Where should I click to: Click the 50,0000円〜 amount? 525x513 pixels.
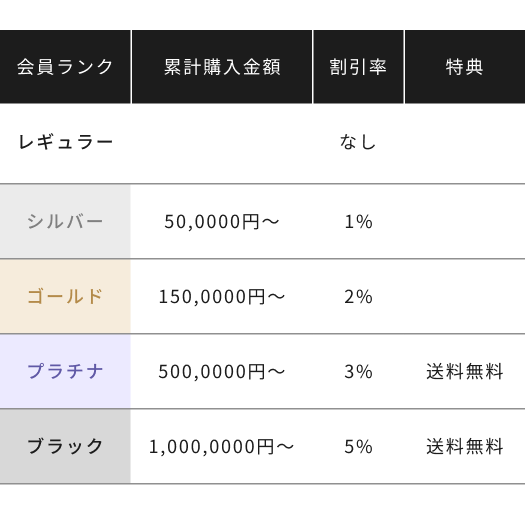[x=222, y=222]
